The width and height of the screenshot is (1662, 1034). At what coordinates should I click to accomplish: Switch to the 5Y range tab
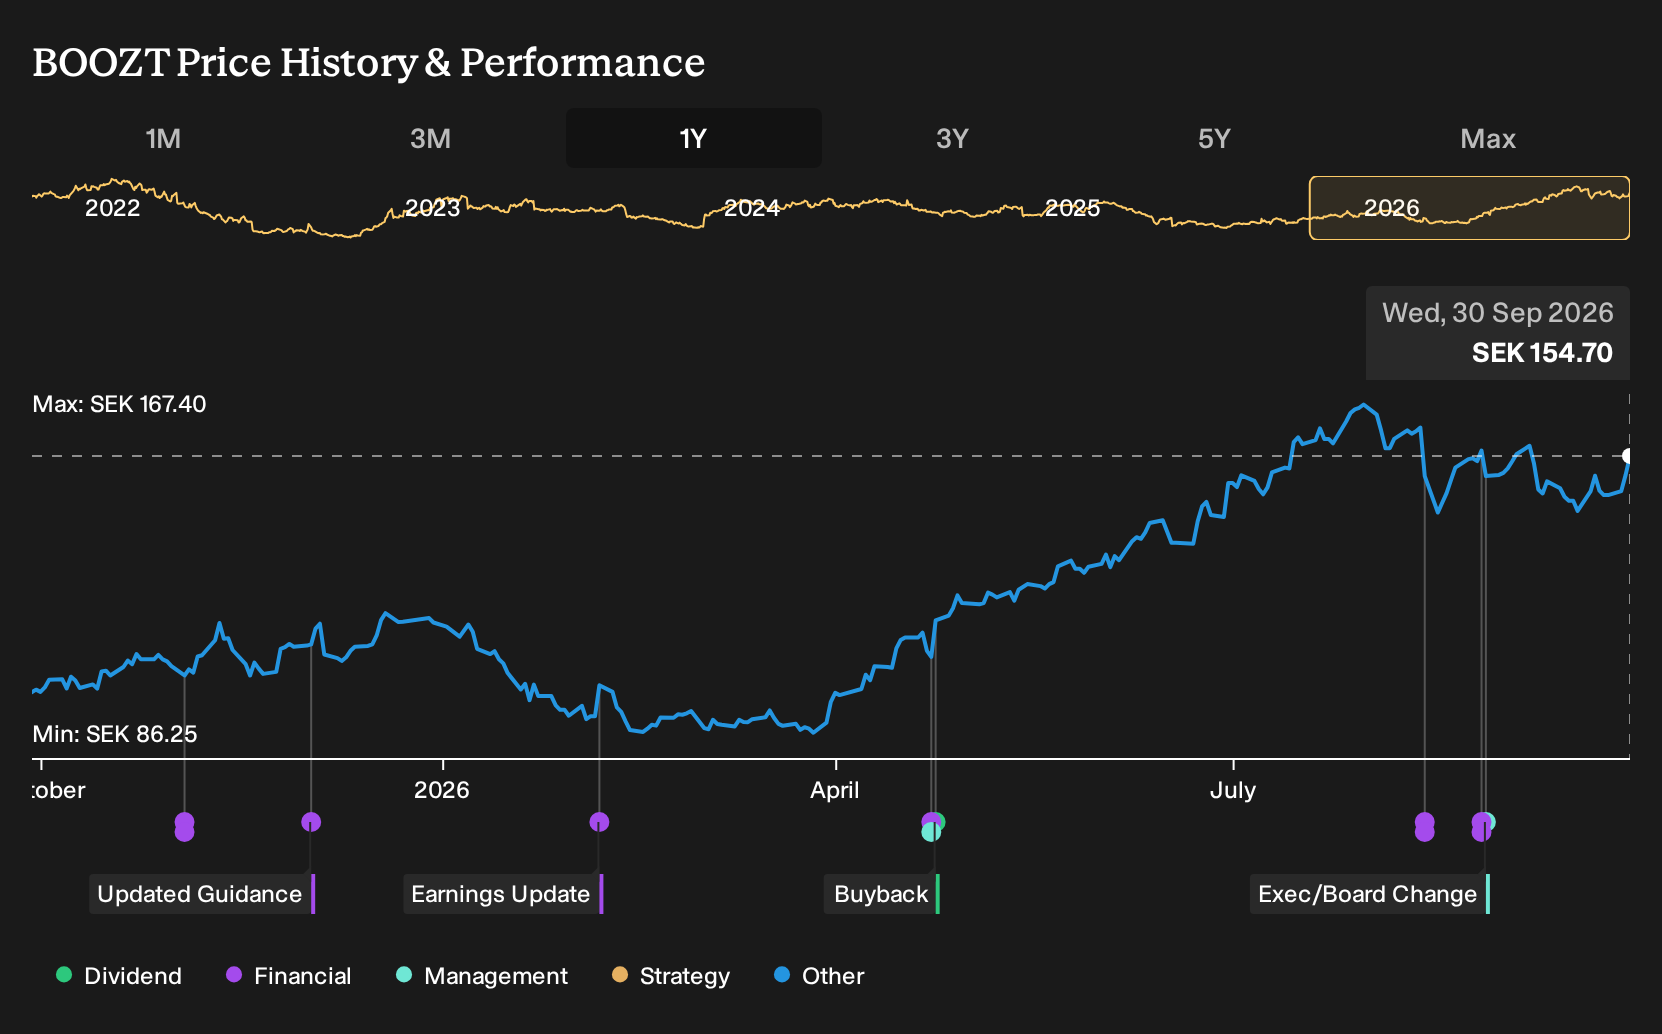tap(1214, 138)
